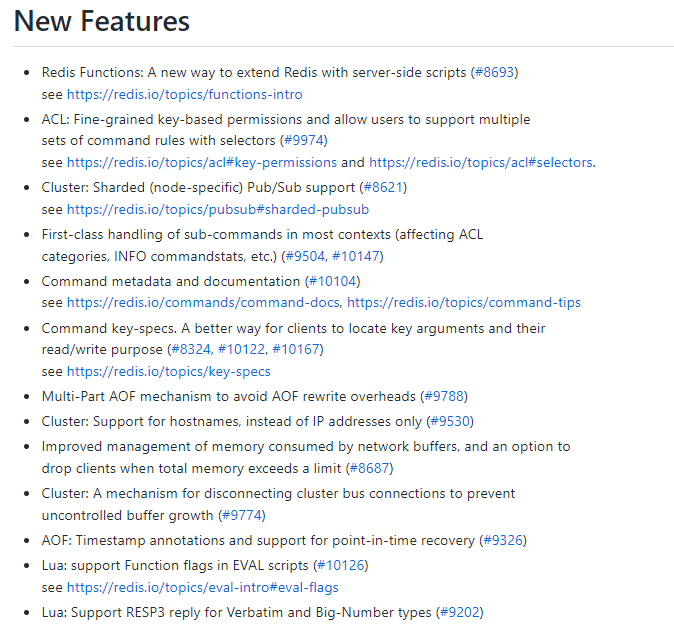Visit the acl#selectors documentation link

(x=481, y=162)
